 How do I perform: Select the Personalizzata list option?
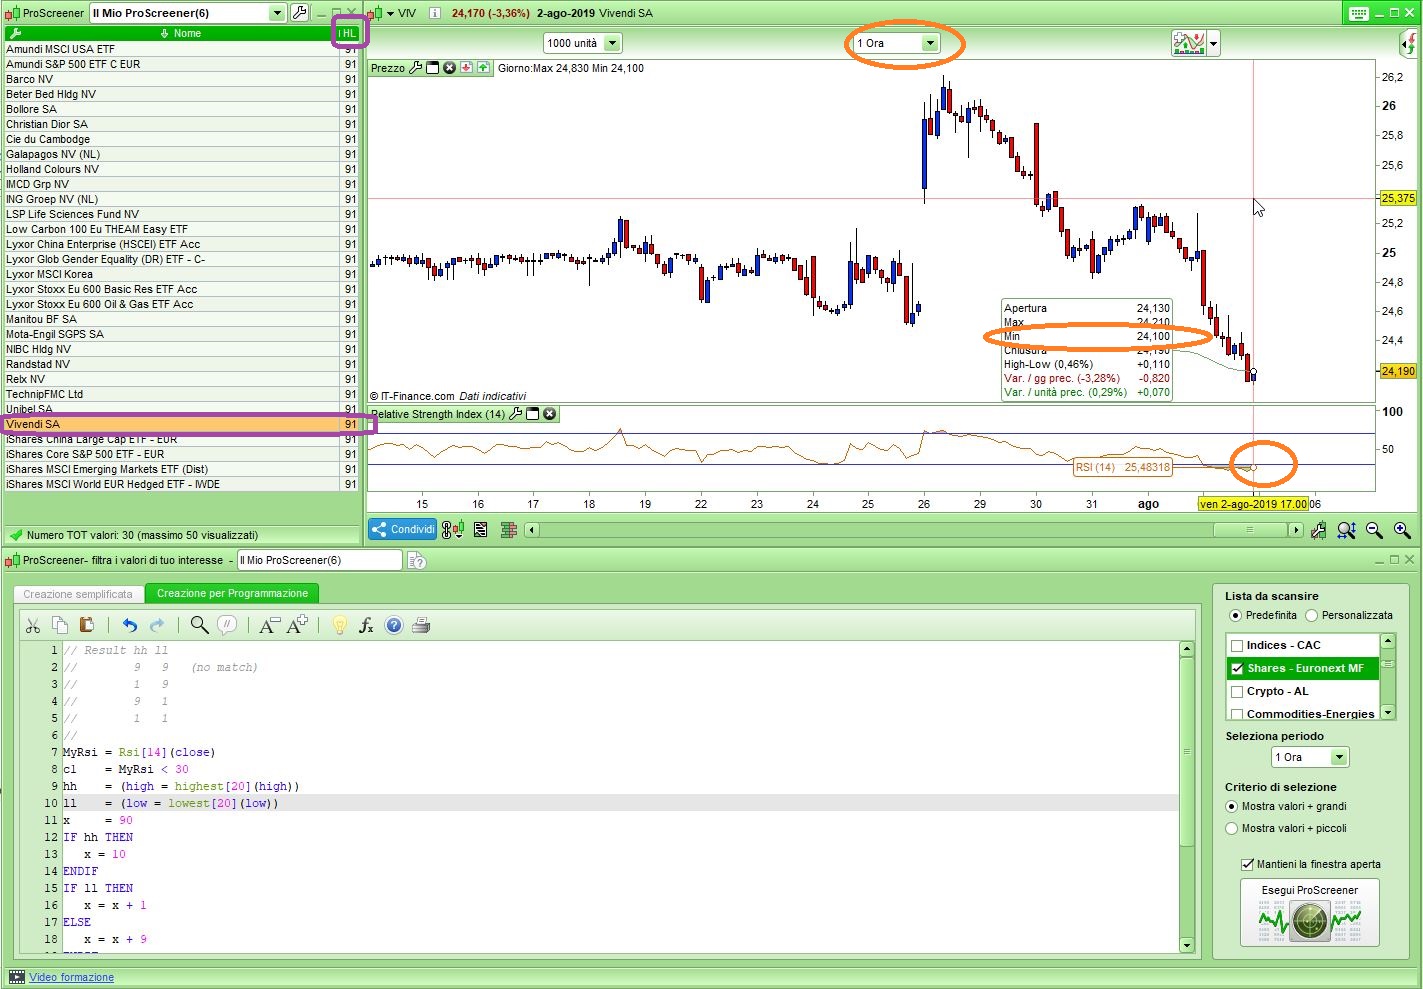click(1312, 616)
